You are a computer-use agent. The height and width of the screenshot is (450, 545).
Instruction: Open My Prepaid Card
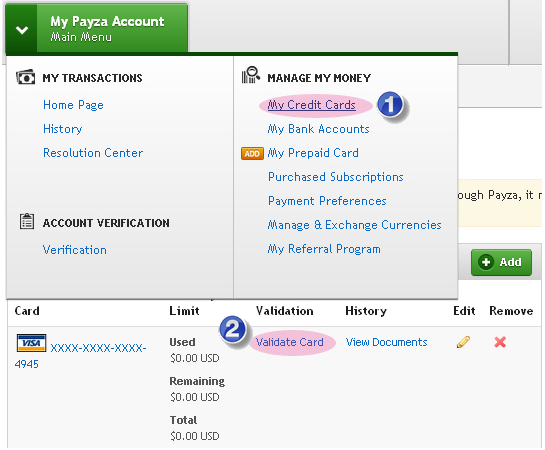[x=313, y=153]
